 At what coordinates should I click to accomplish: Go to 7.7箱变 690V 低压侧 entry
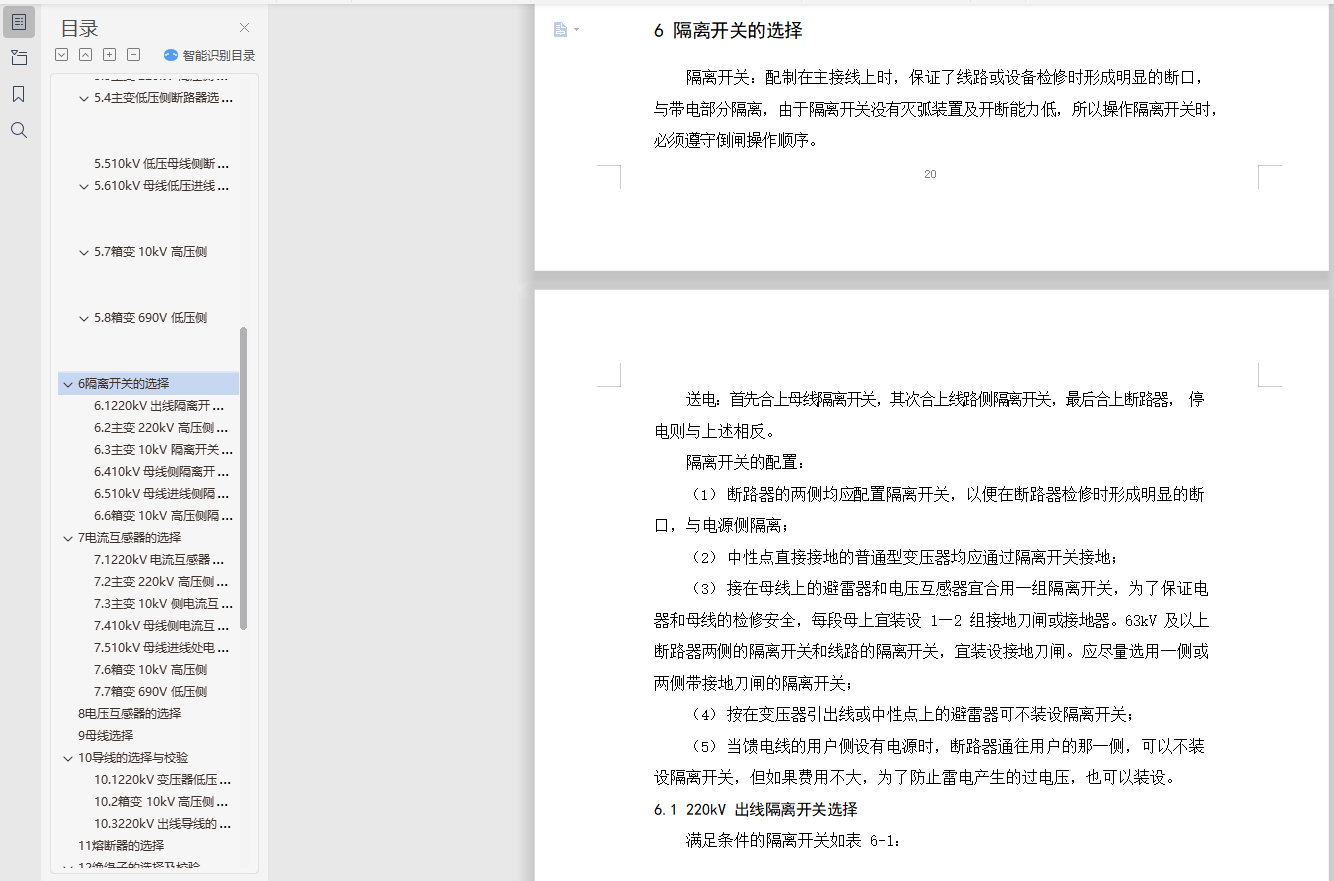coord(151,692)
